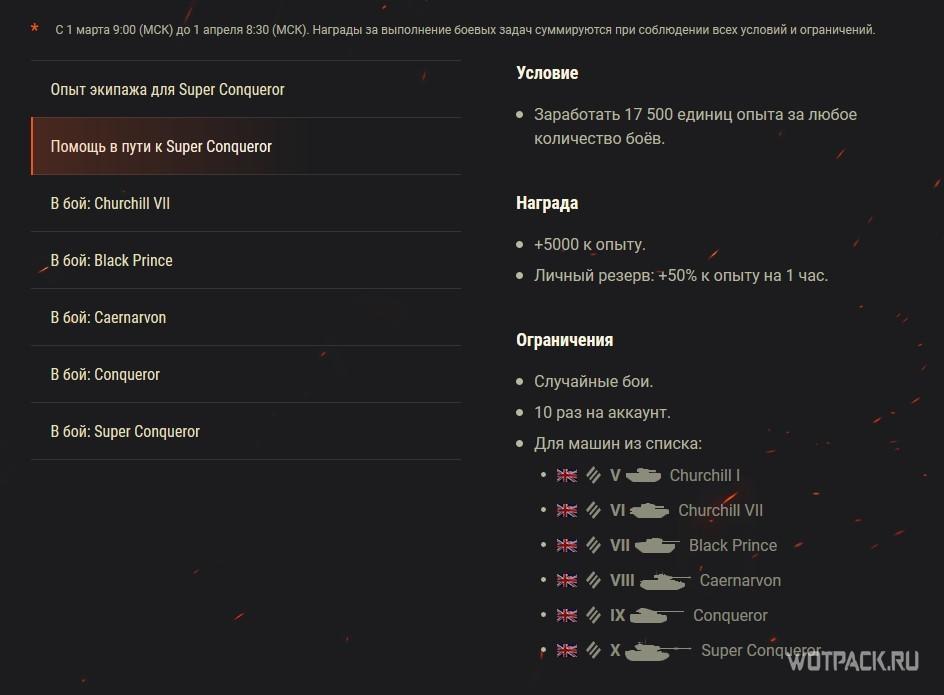Switch to В бой: Super Conqueror tab

click(x=125, y=432)
